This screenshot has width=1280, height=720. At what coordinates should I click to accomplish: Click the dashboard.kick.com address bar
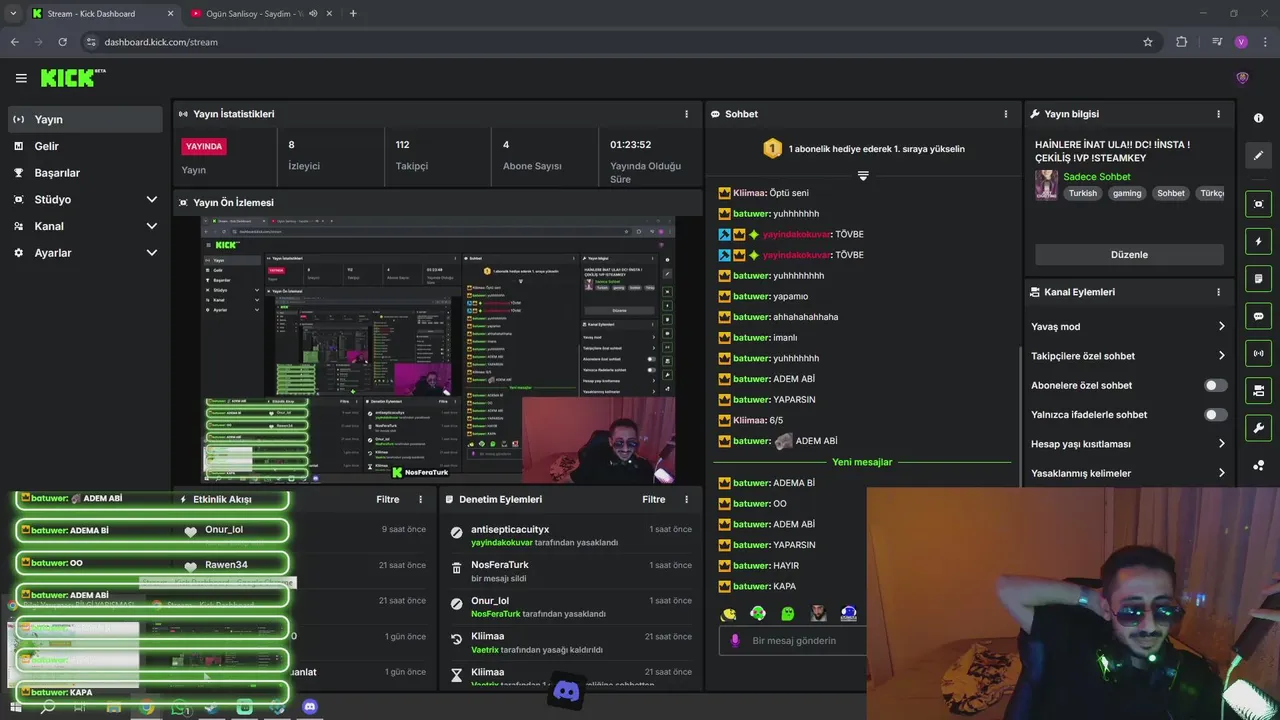coord(161,42)
